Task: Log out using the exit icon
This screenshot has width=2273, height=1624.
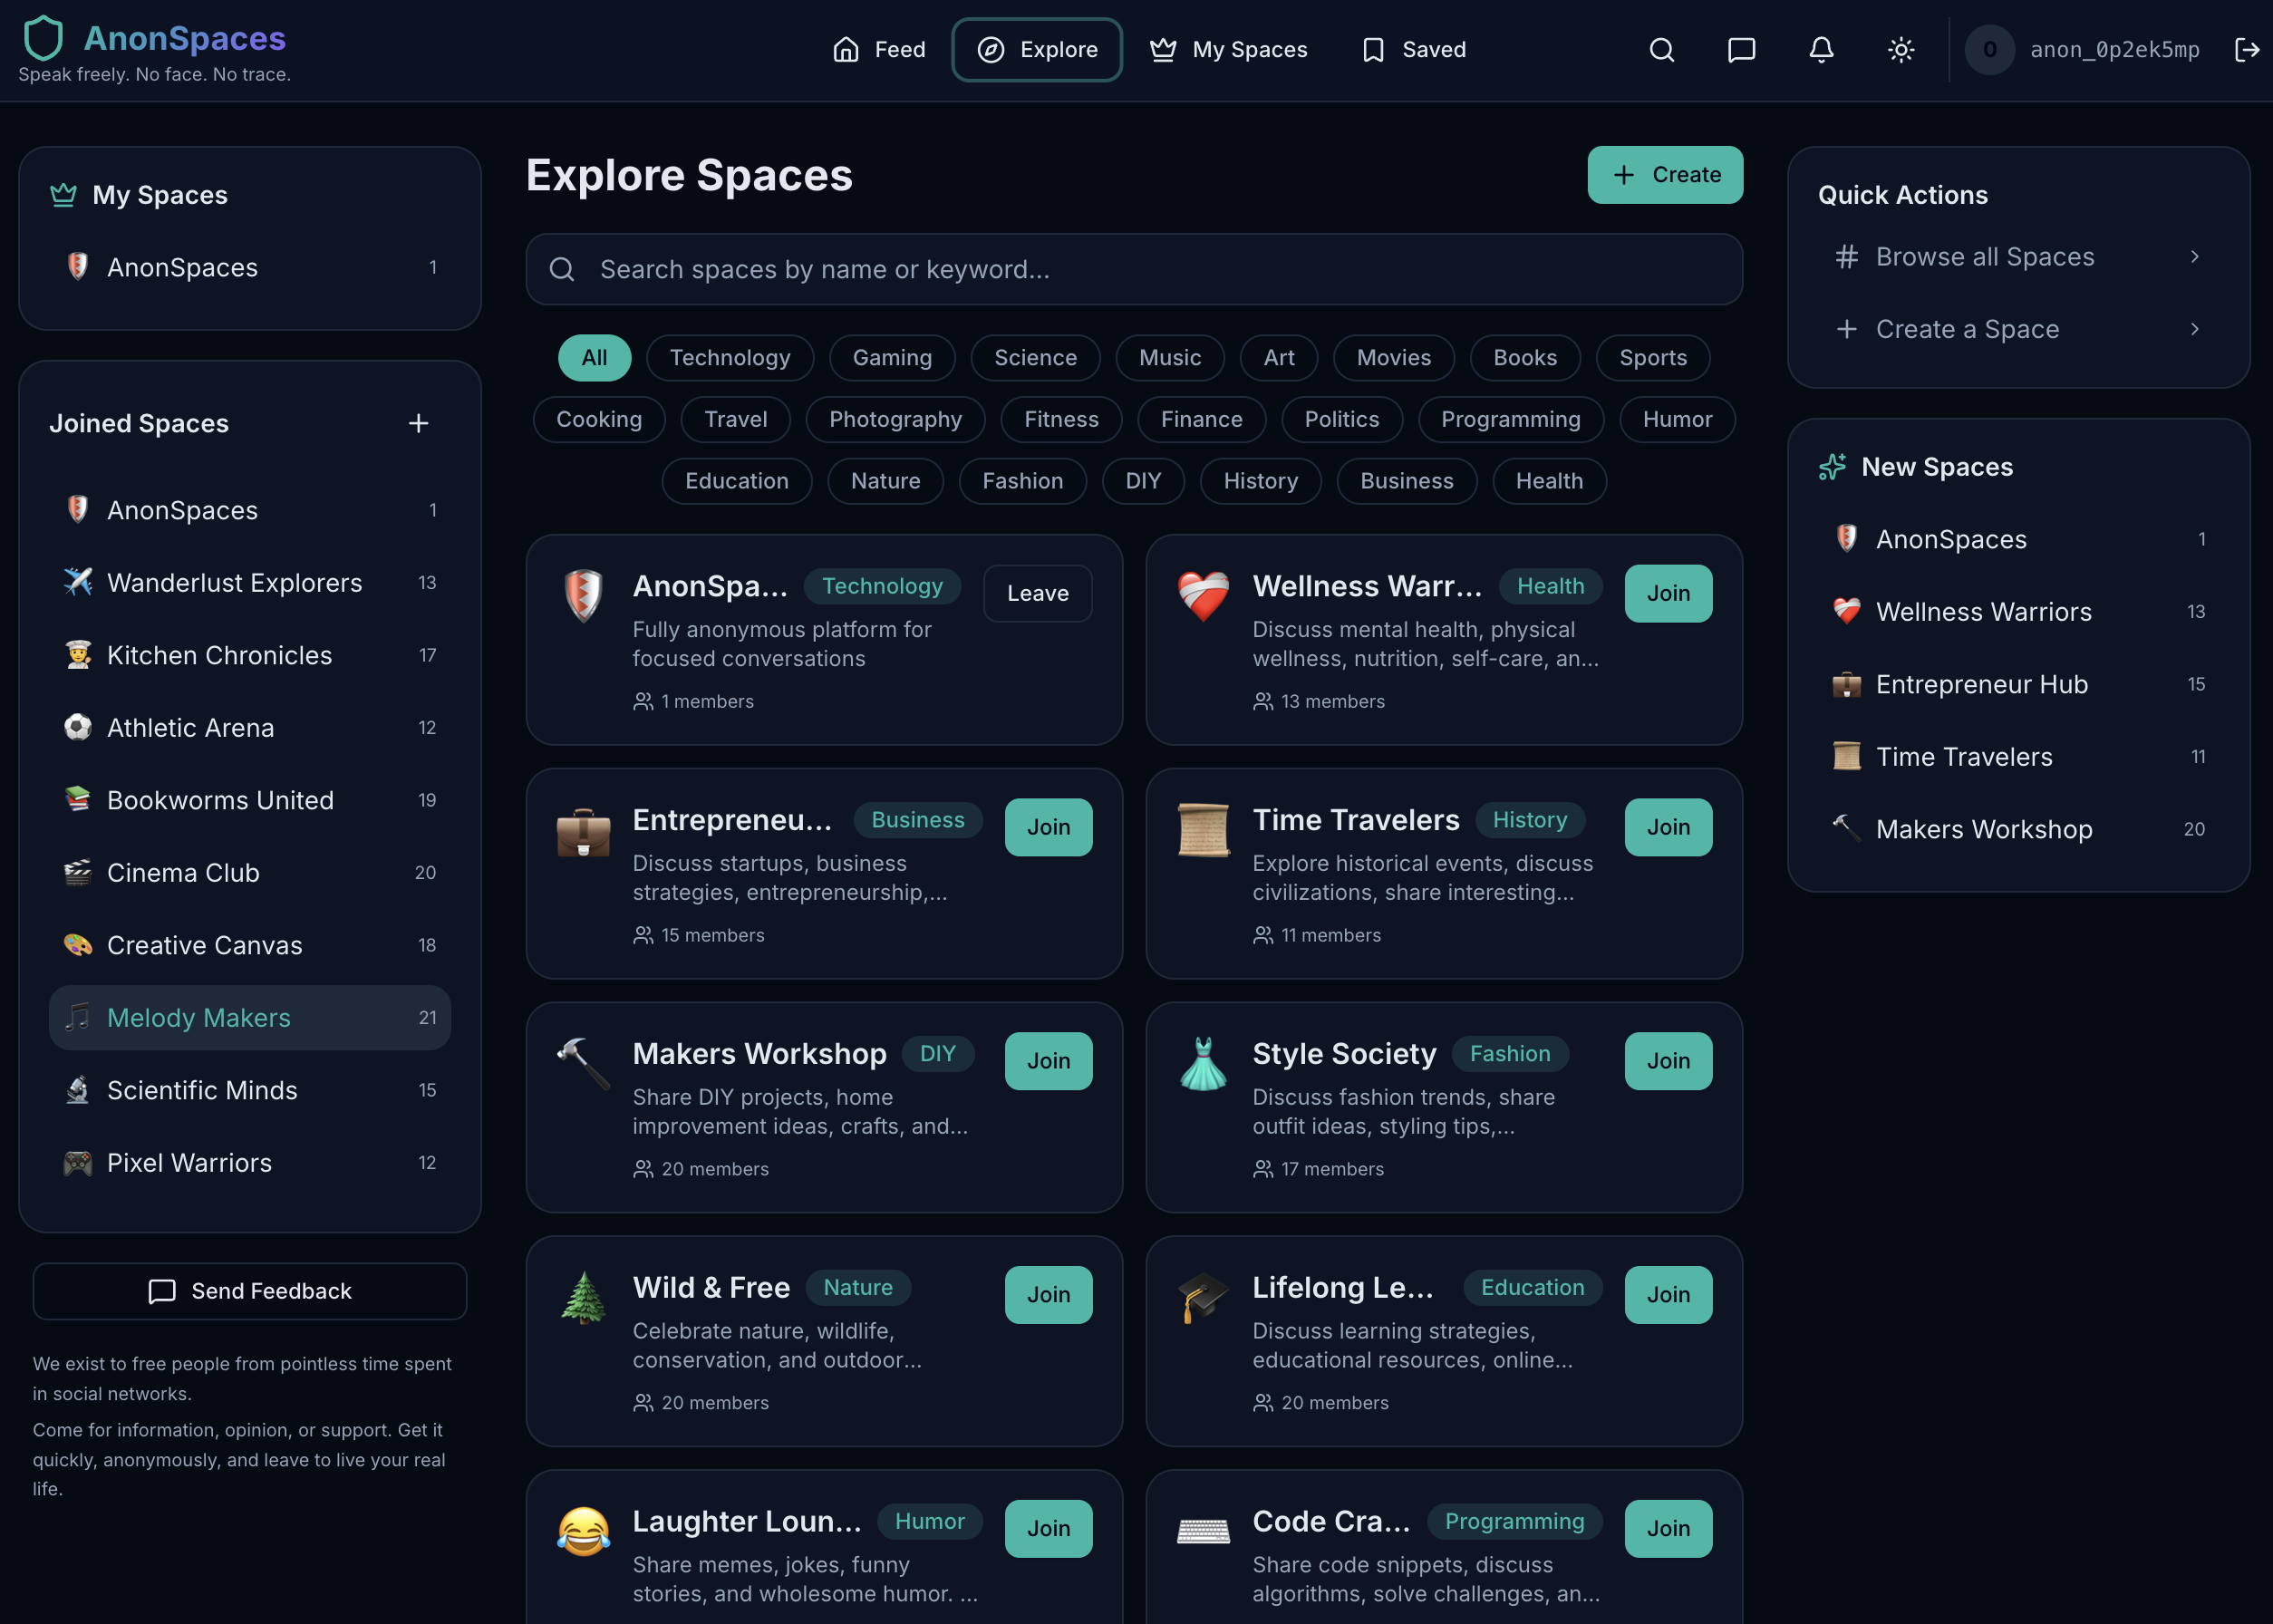Action: (2246, 49)
